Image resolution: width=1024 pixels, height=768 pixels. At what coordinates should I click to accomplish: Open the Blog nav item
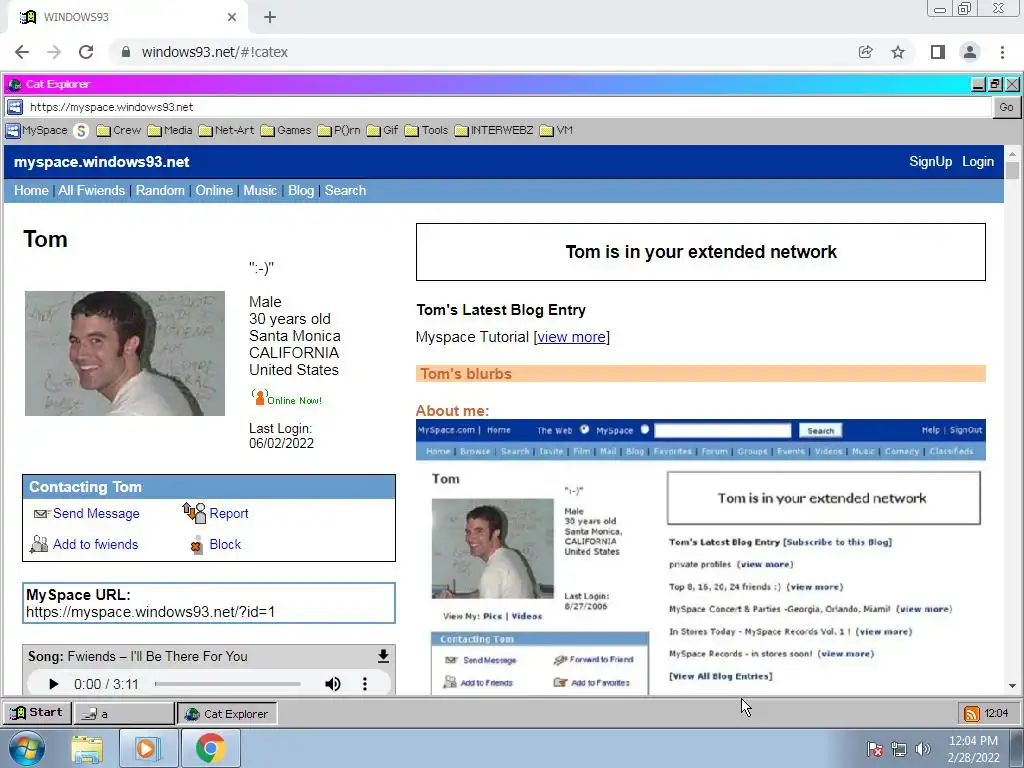(301, 191)
